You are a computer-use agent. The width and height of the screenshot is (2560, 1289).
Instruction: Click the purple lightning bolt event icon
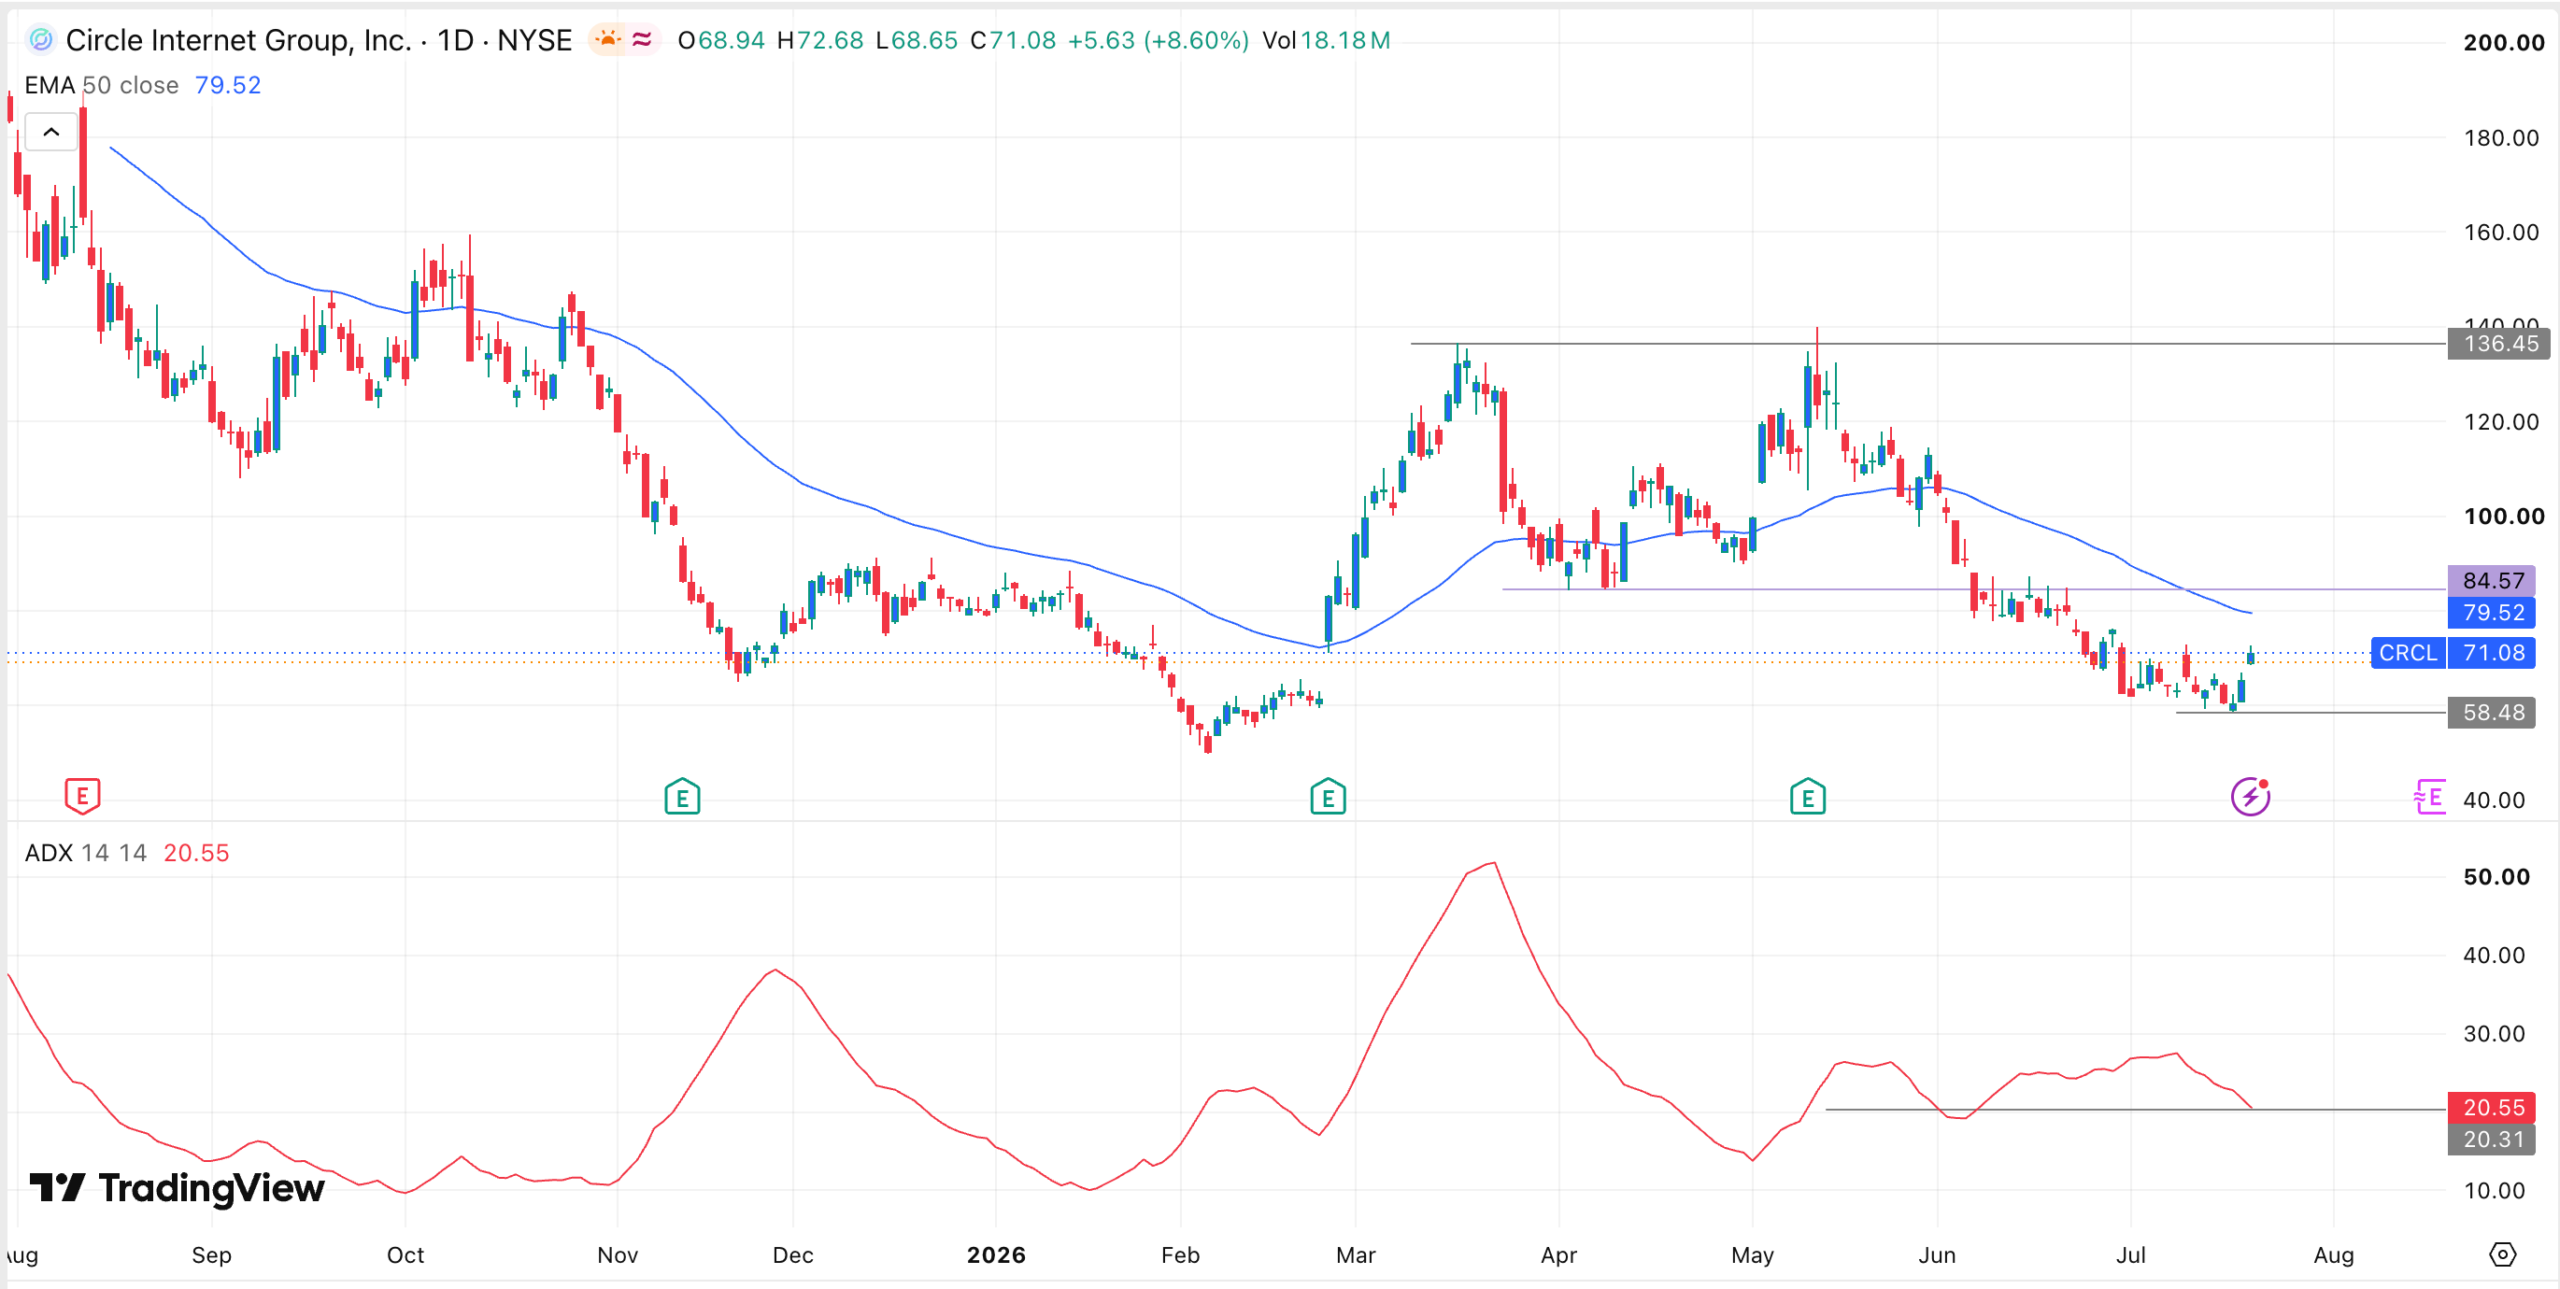(2250, 797)
